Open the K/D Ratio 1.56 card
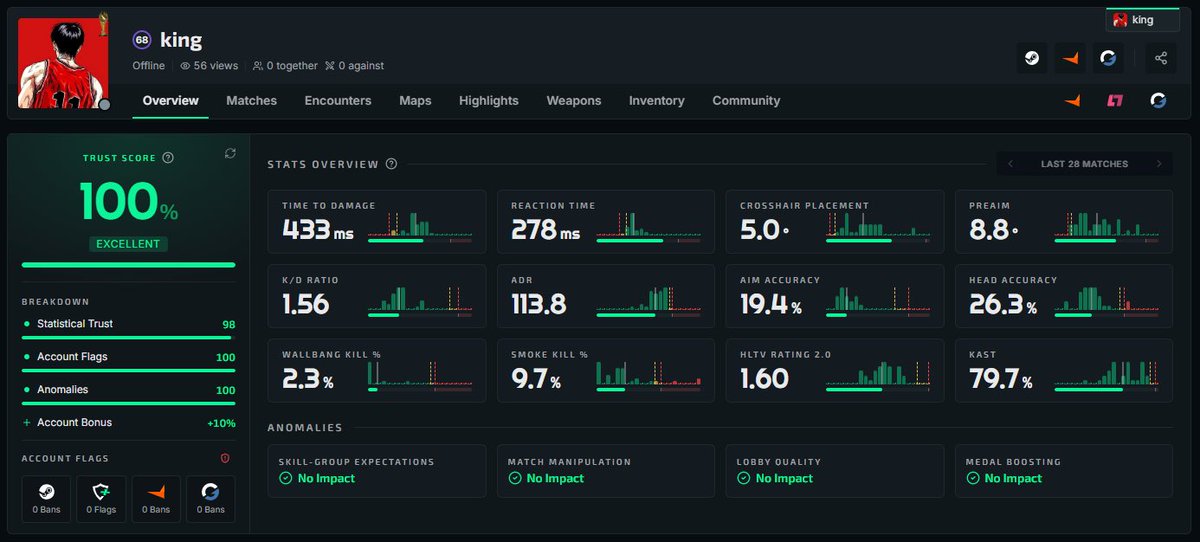The height and width of the screenshot is (542, 1200). click(x=377, y=296)
